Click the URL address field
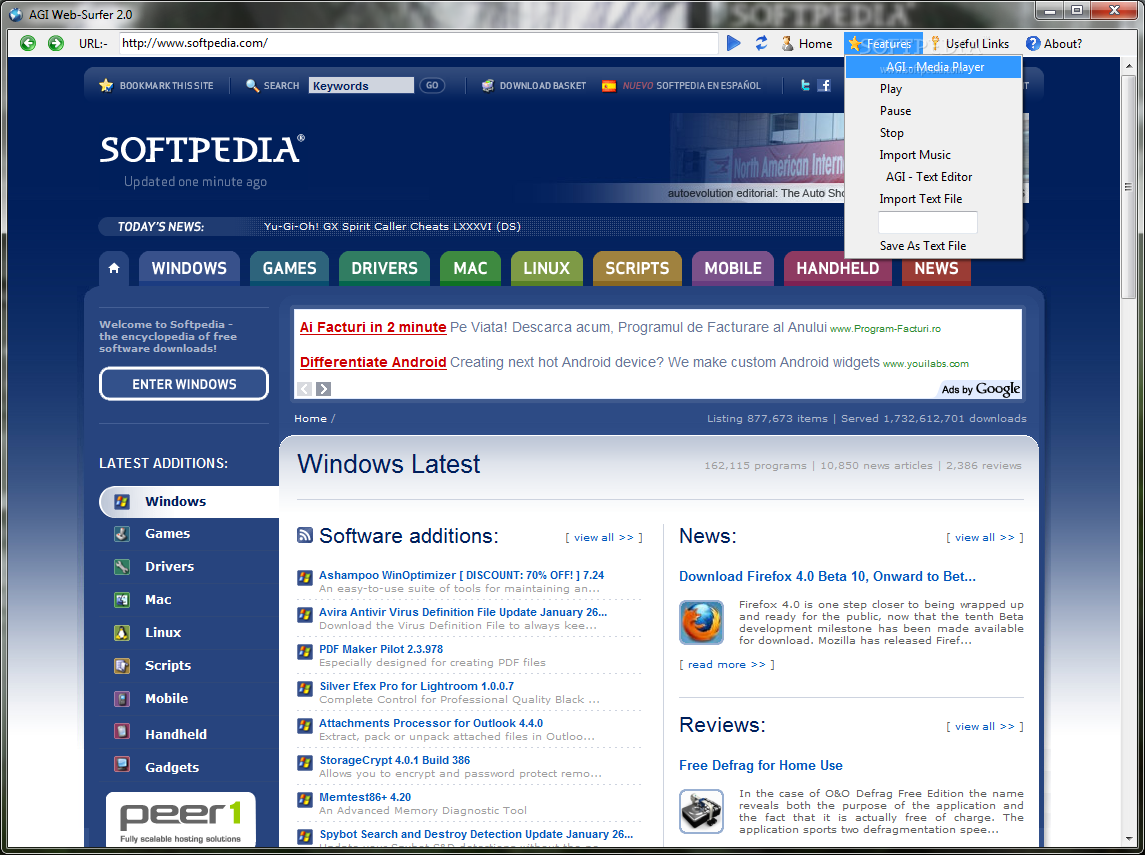 (418, 43)
